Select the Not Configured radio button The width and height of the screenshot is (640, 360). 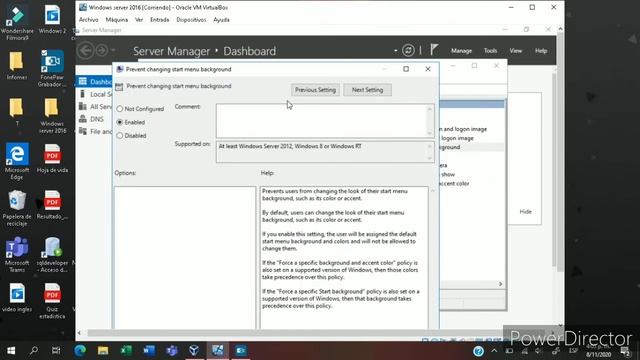(x=120, y=109)
